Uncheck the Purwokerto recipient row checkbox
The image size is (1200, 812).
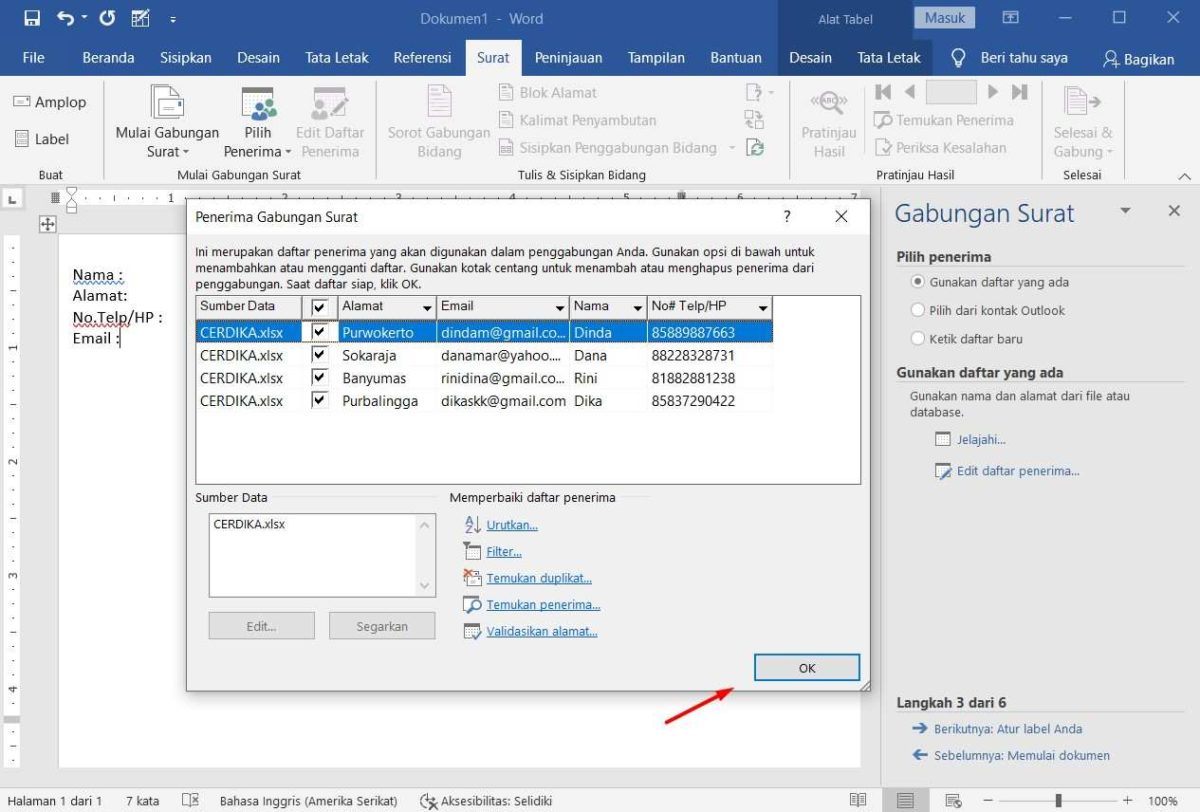[x=320, y=330]
